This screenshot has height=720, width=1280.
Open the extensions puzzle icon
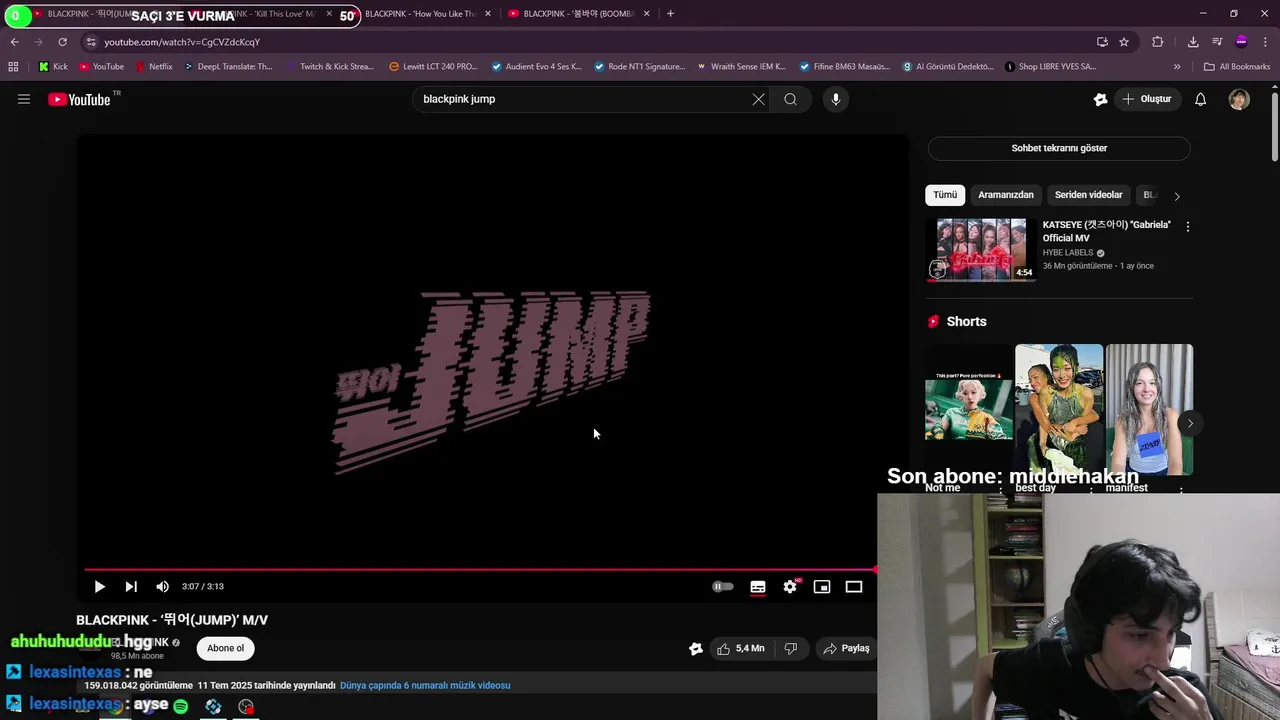pos(1157,42)
